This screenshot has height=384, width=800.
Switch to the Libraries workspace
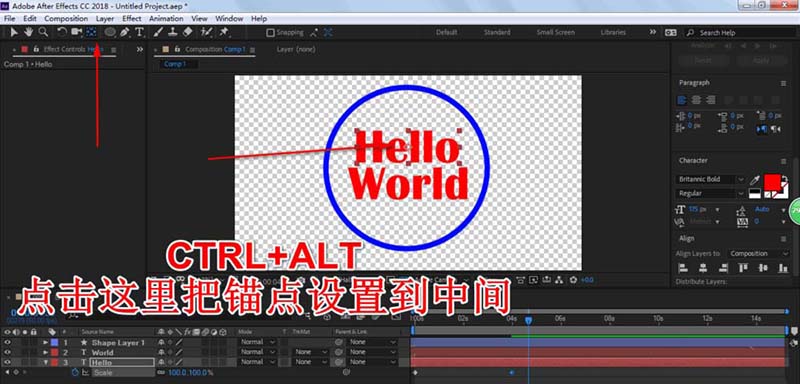click(613, 33)
